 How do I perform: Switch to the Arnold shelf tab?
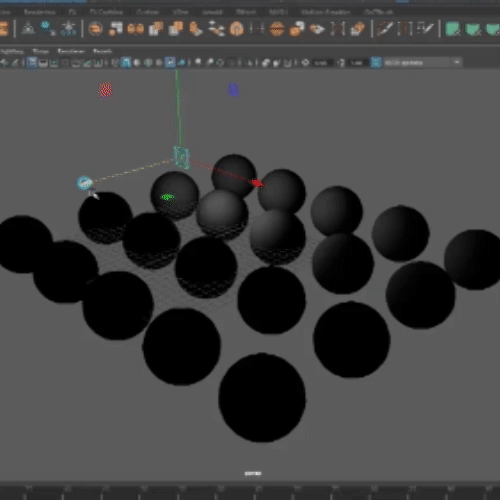[212, 12]
